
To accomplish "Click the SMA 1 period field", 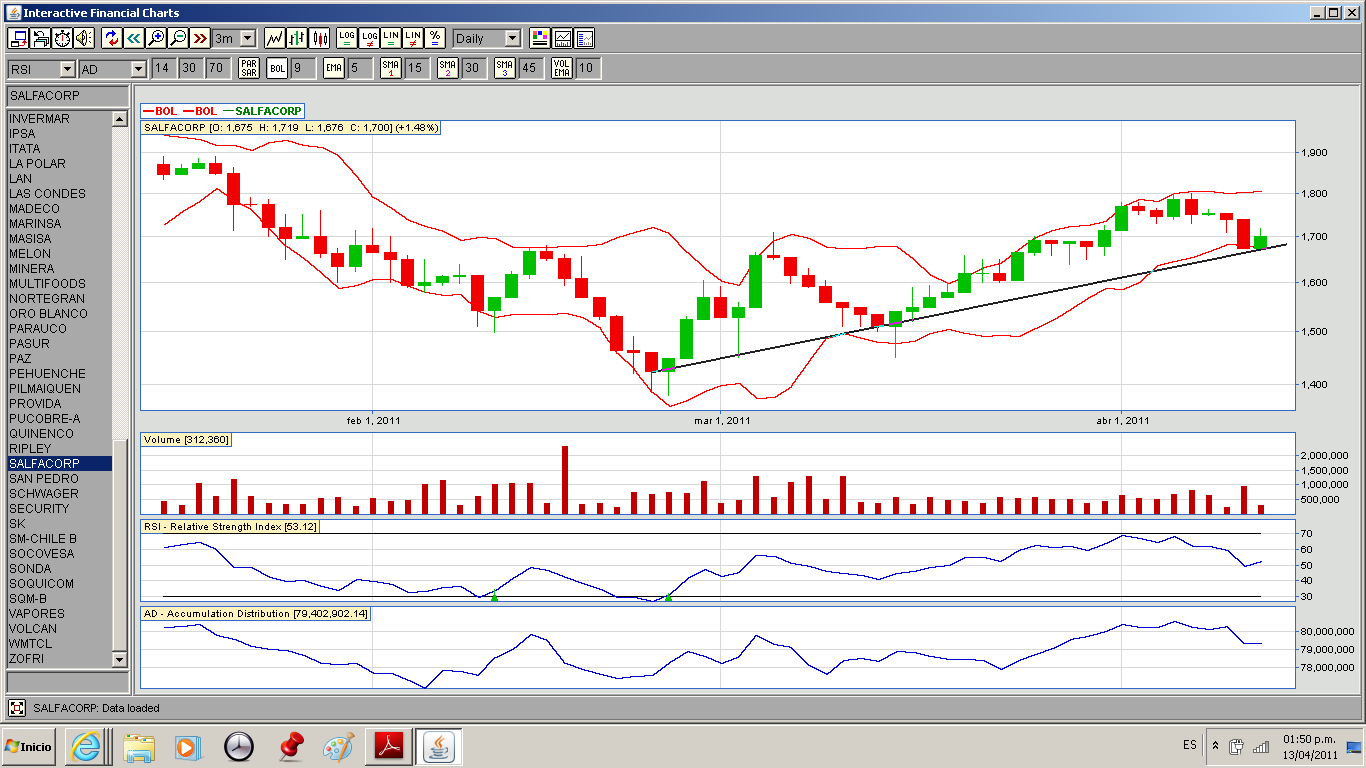I will coord(415,68).
